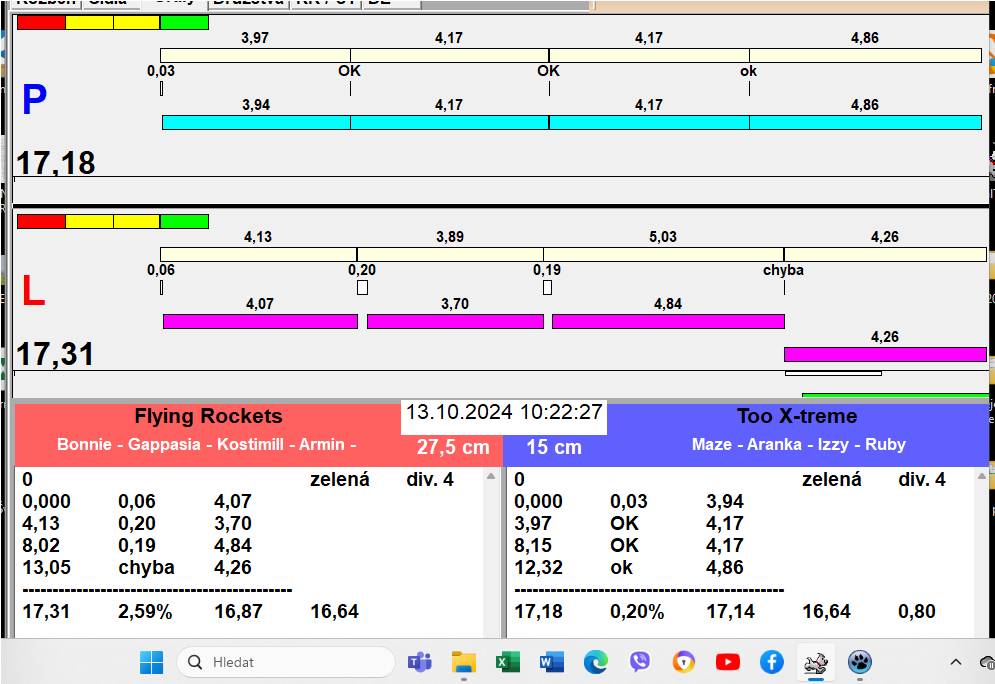
Task: Click the Hledat search box
Action: pos(285,662)
